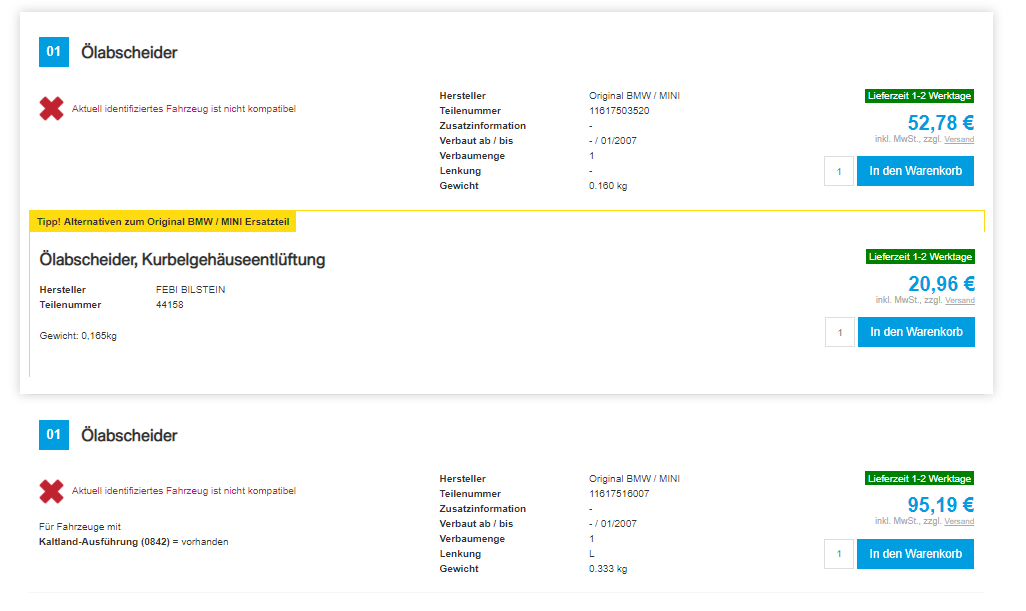
Task: Add the 95,19 € Ölabscheider to the cart
Action: pyautogui.click(x=915, y=554)
